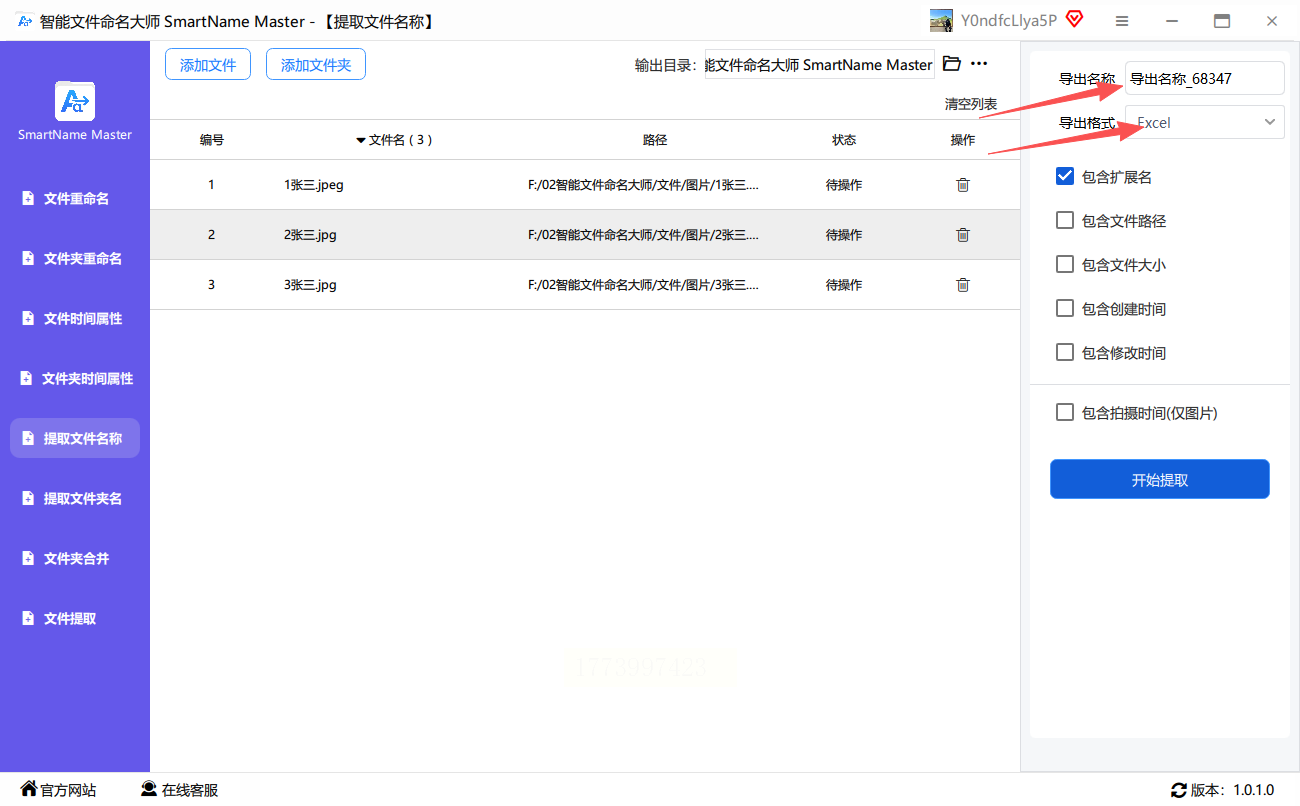Enable the 包含文件路径 checkbox

point(1065,221)
